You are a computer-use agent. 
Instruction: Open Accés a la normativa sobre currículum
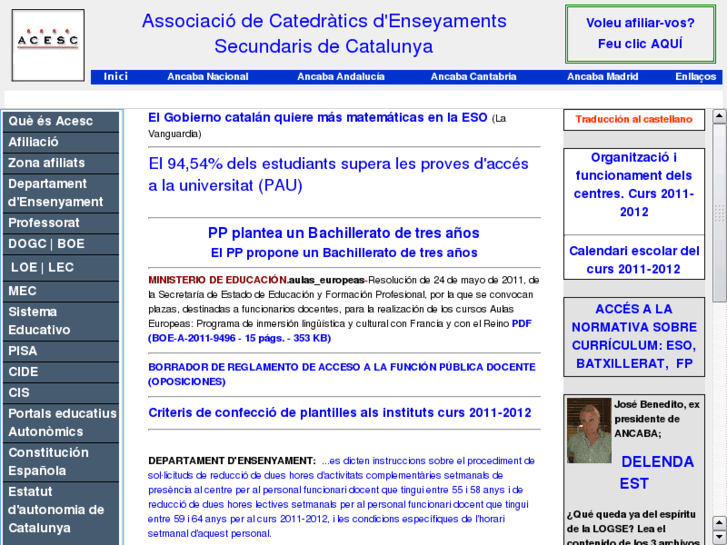coord(634,337)
